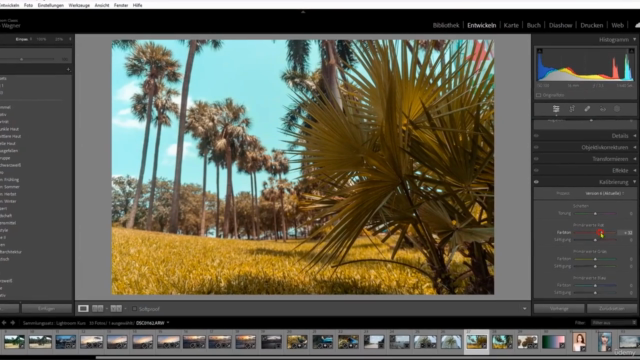This screenshot has width=640, height=360.
Task: Expand the Effekte panel
Action: [634, 170]
